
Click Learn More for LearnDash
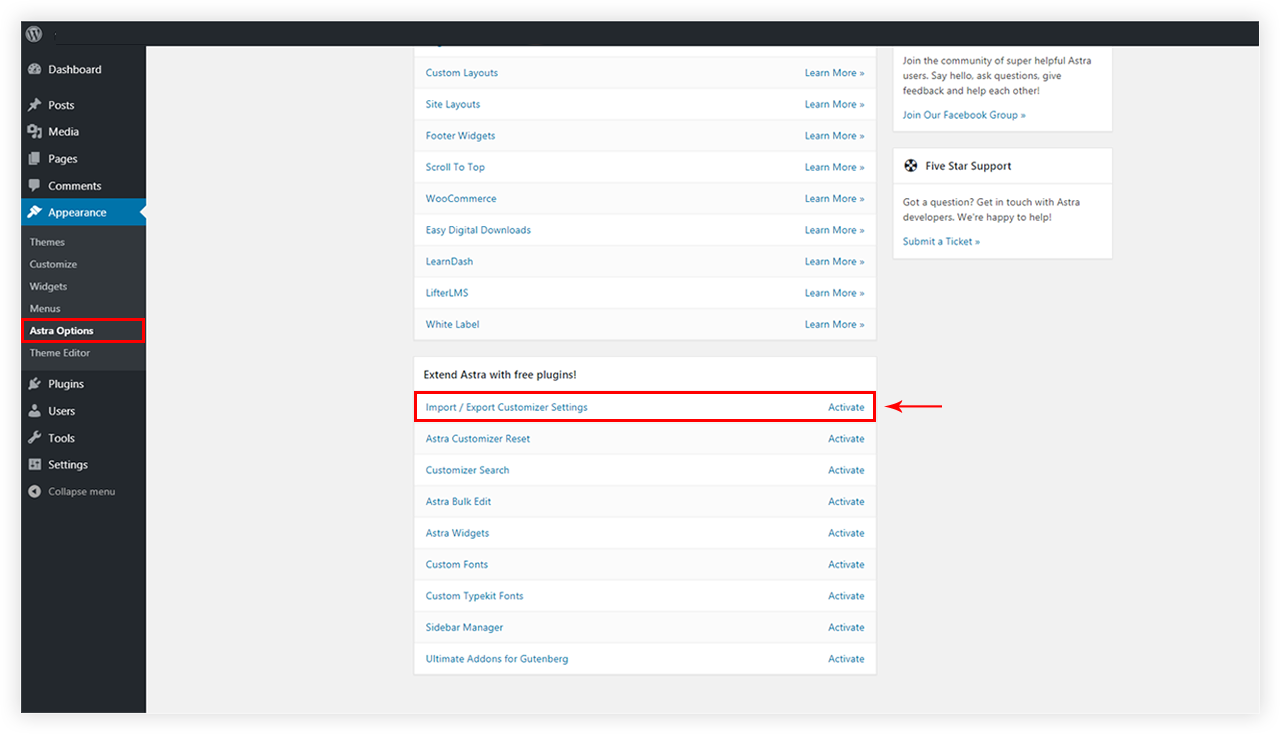coord(834,262)
